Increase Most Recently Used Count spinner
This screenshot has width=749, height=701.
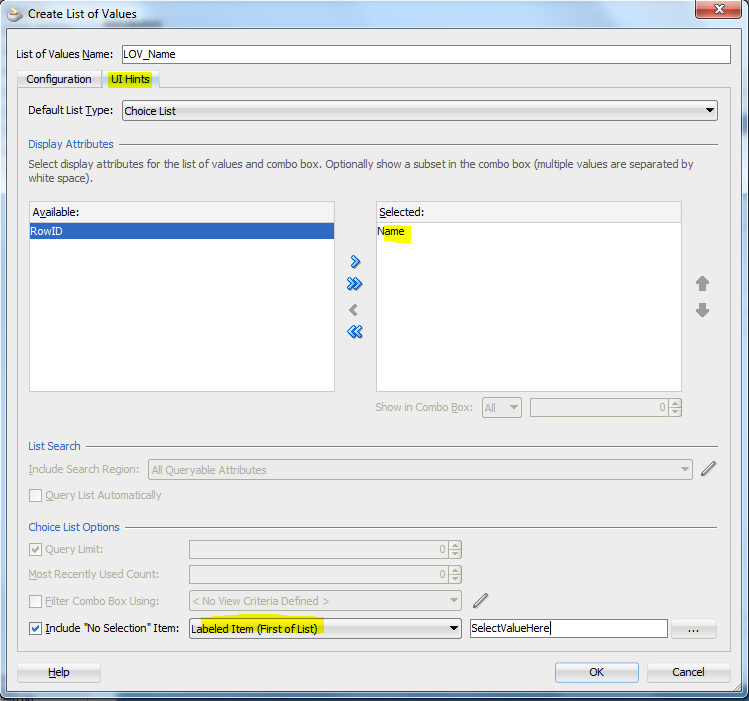(x=455, y=570)
